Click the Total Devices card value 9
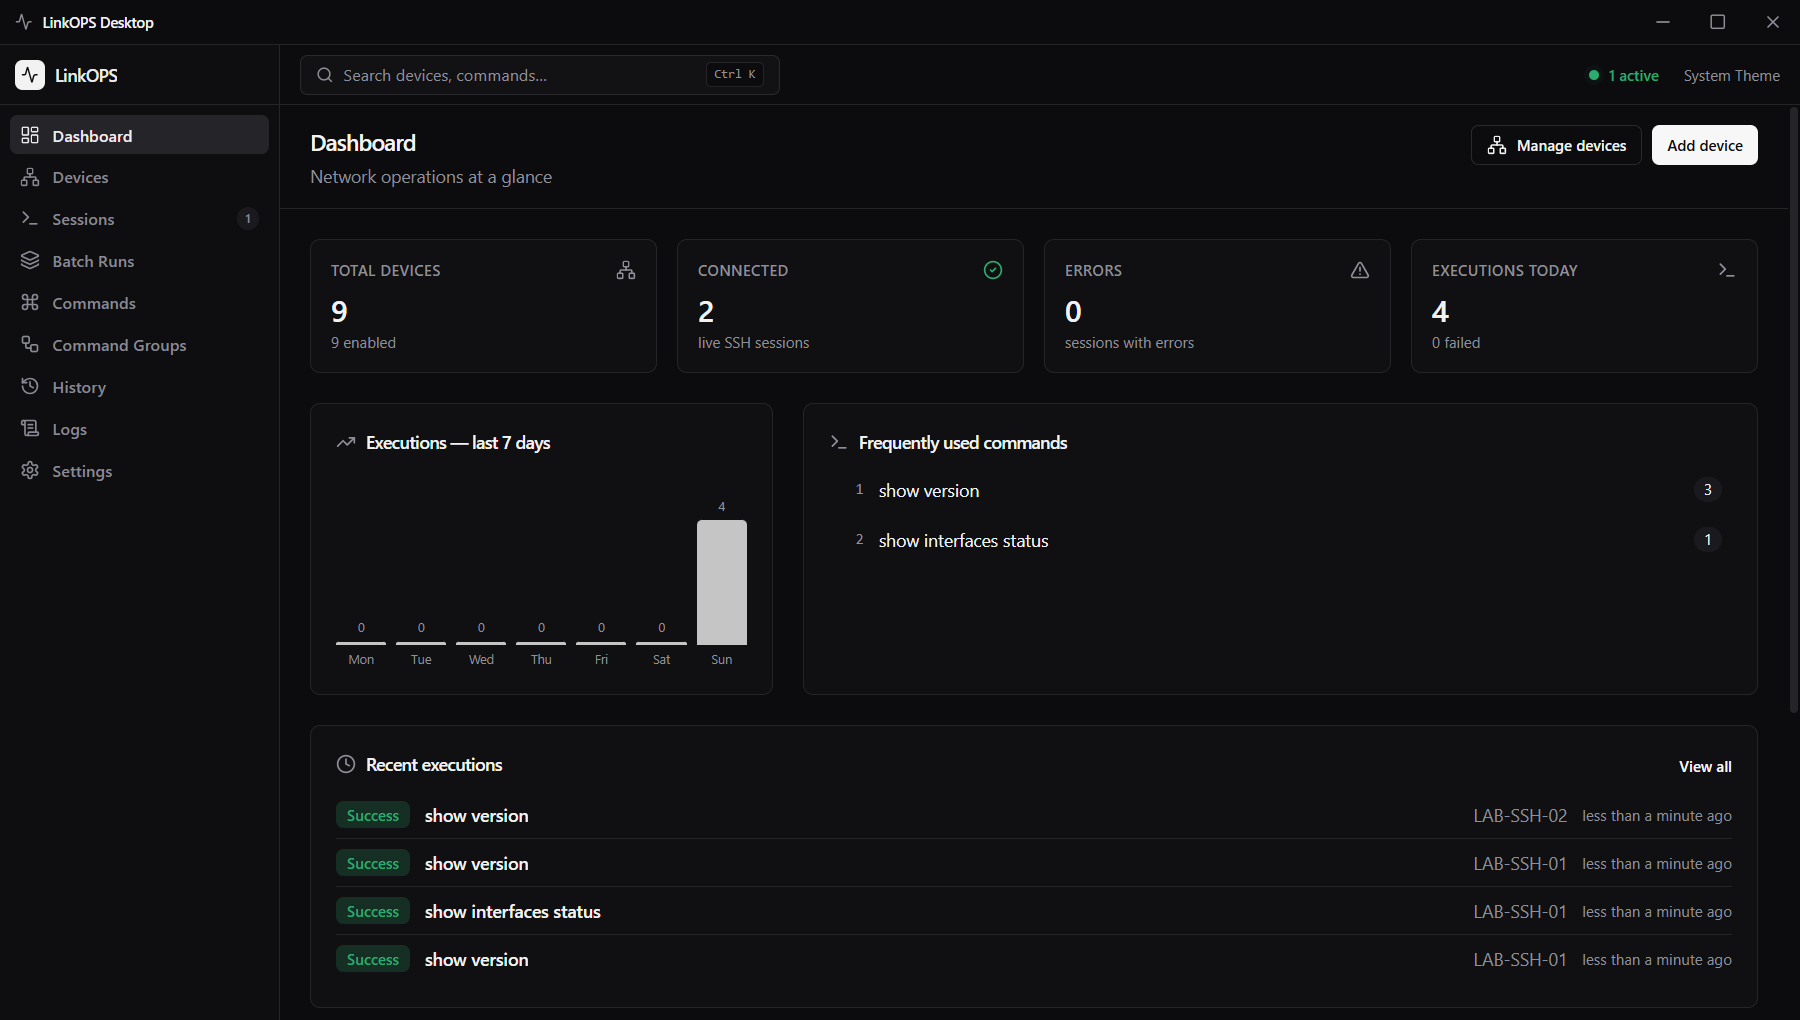The height and width of the screenshot is (1020, 1800). coord(340,312)
